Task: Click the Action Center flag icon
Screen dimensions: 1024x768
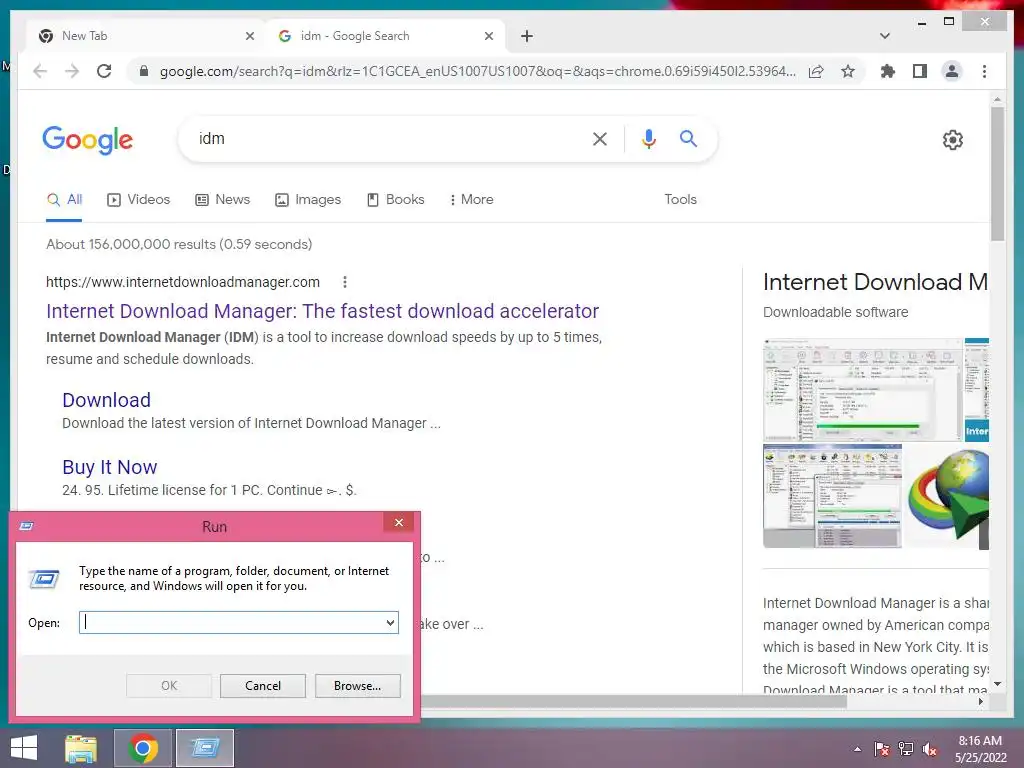Action: (x=881, y=749)
